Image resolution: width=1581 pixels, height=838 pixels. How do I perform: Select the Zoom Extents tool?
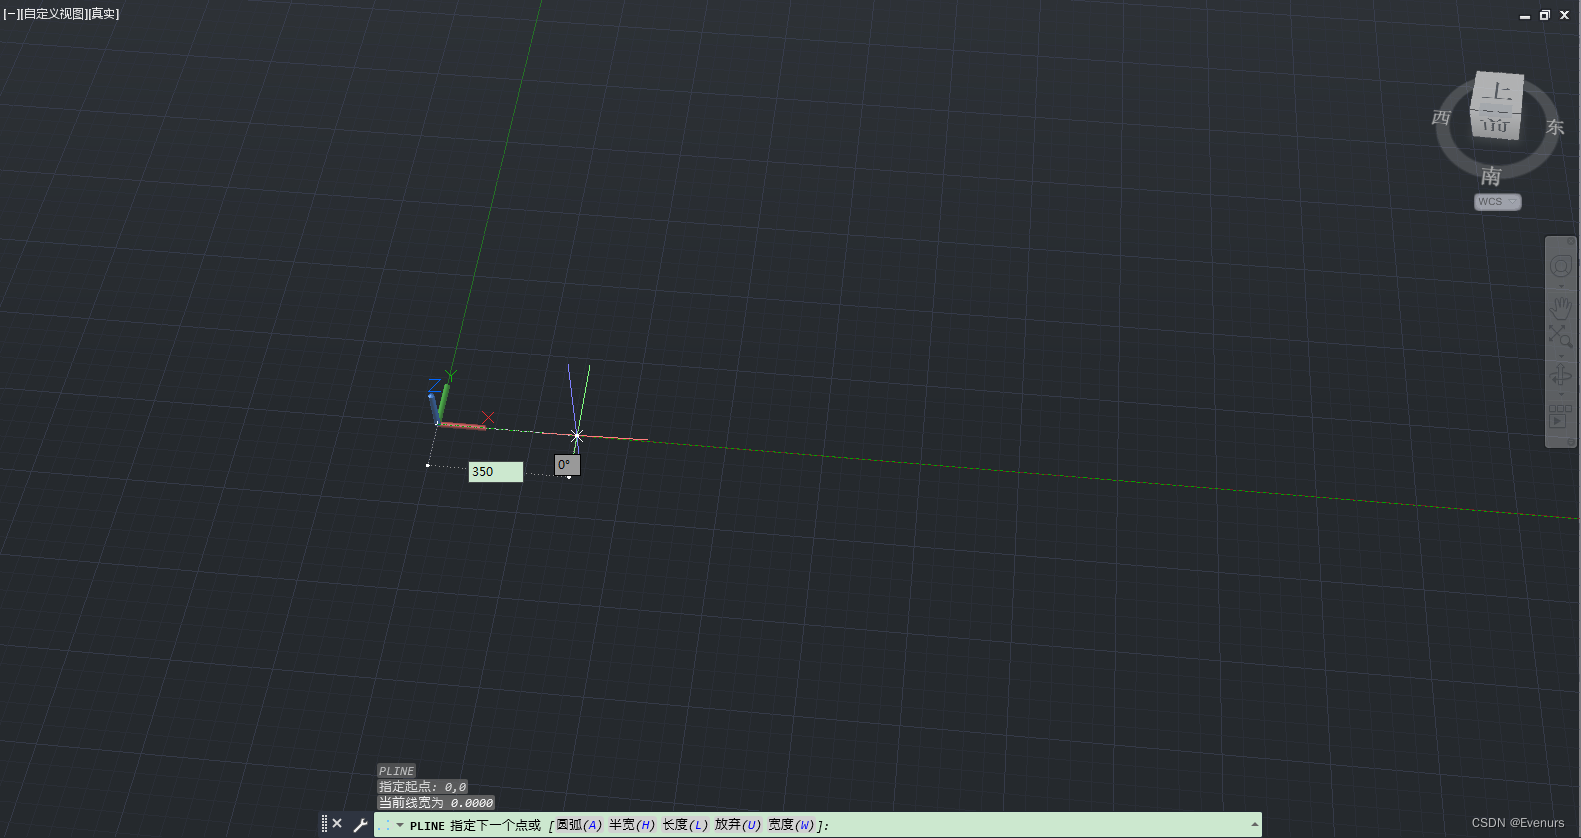(x=1561, y=335)
